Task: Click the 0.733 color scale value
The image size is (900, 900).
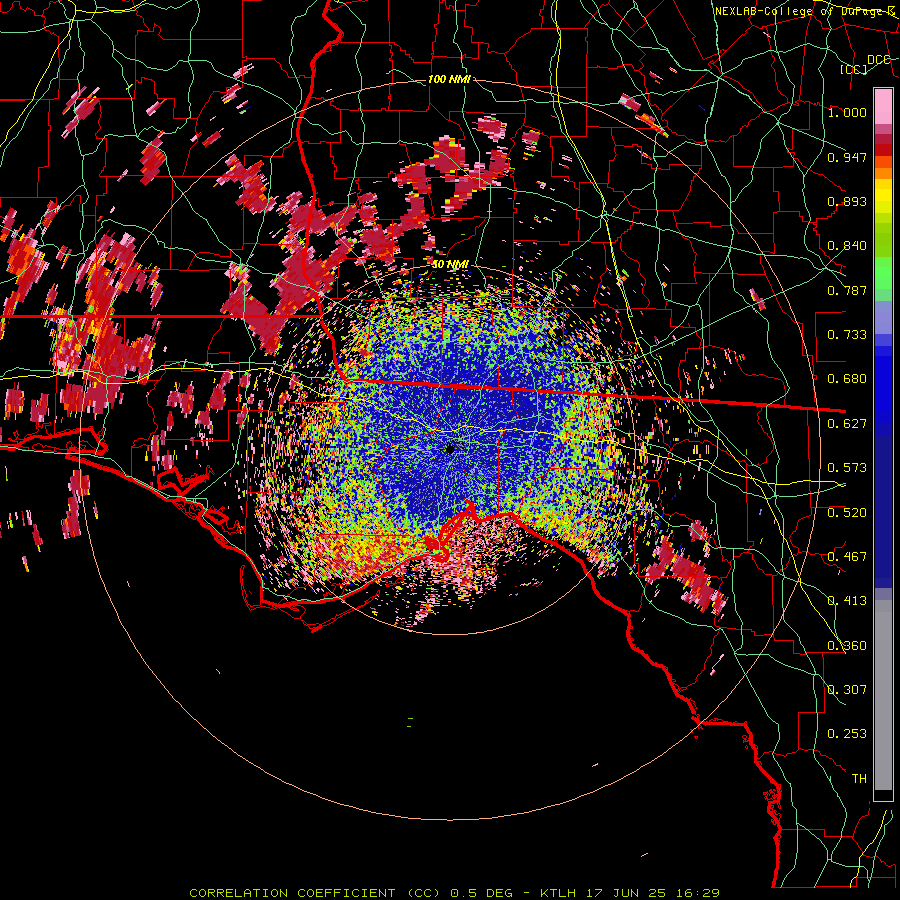Action: pos(847,335)
